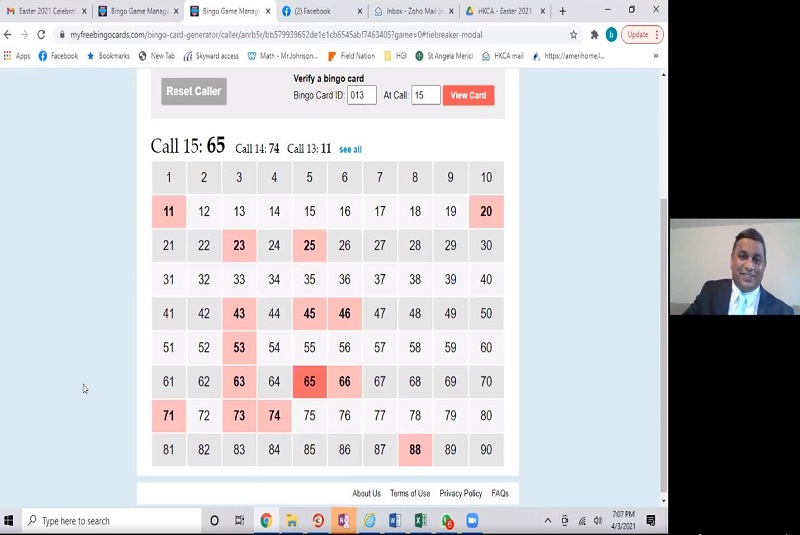The width and height of the screenshot is (800, 535).
Task: Open File Explorer from the taskbar
Action: [291, 521]
